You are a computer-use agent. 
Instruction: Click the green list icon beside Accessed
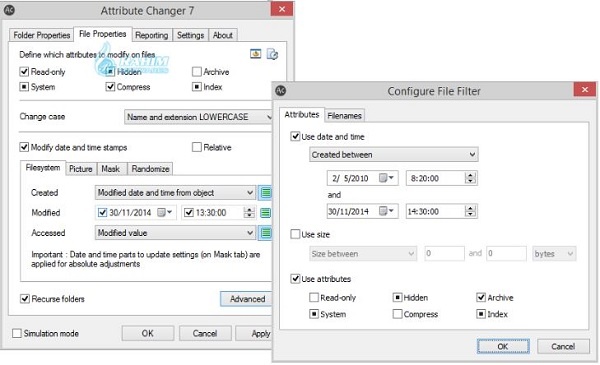click(266, 233)
